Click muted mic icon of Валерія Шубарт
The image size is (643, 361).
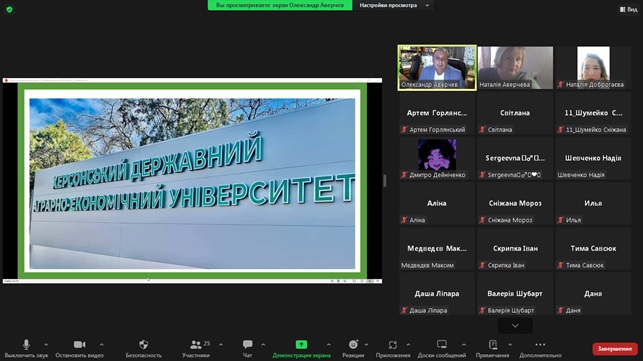tap(483, 310)
